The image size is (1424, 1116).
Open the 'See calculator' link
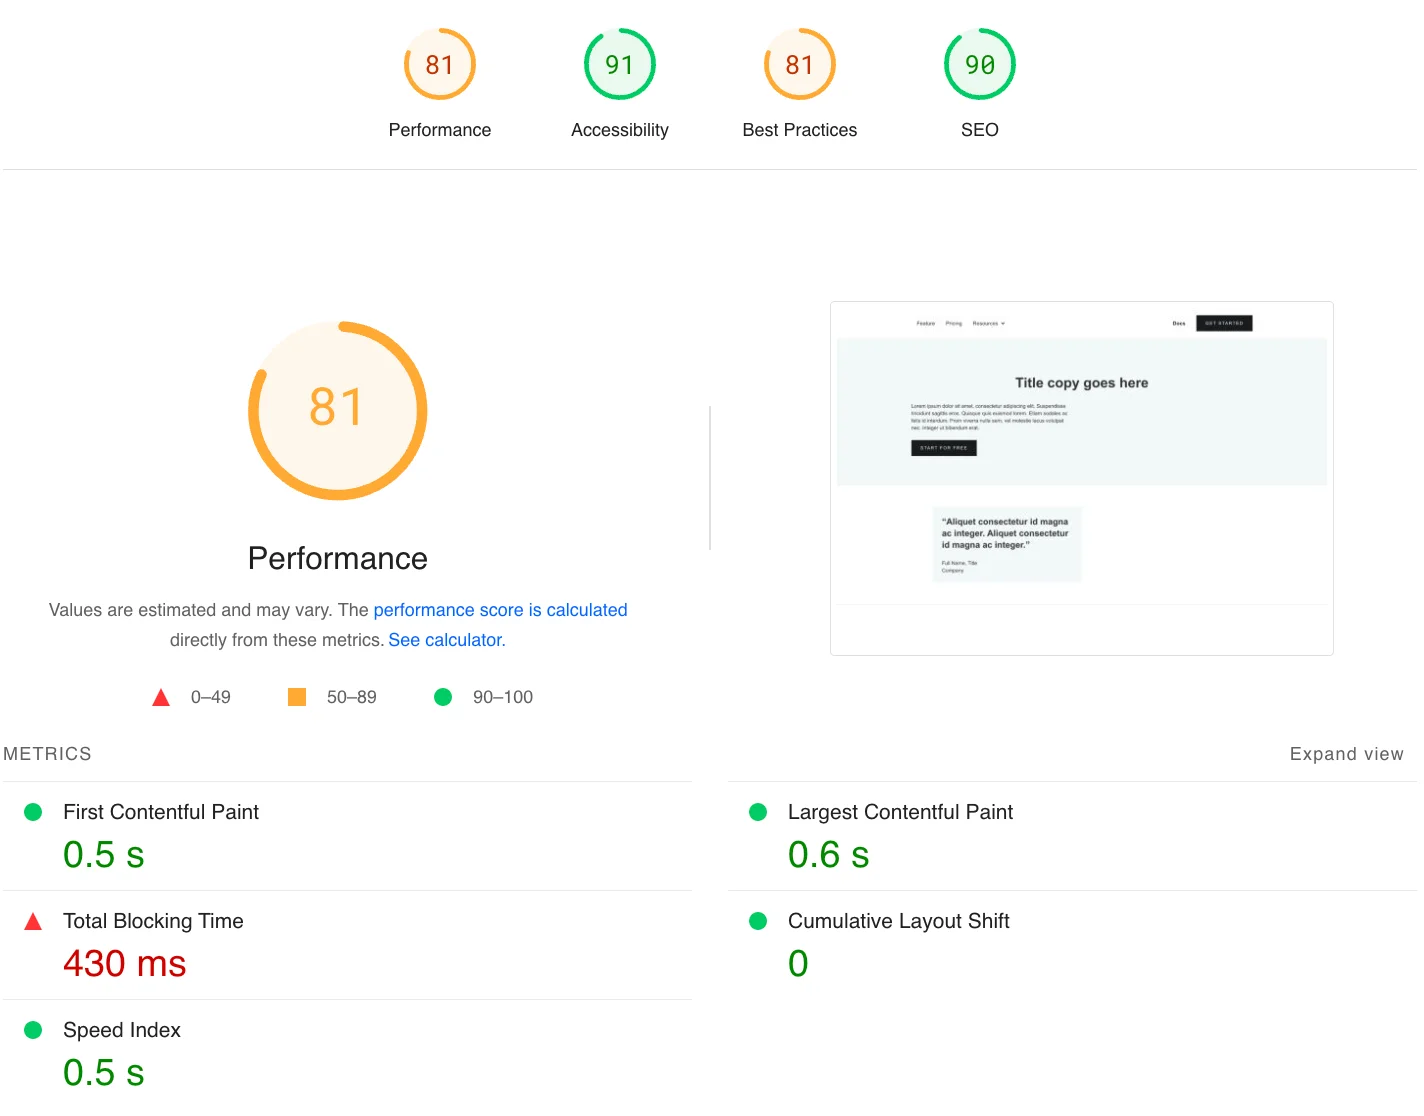click(445, 640)
